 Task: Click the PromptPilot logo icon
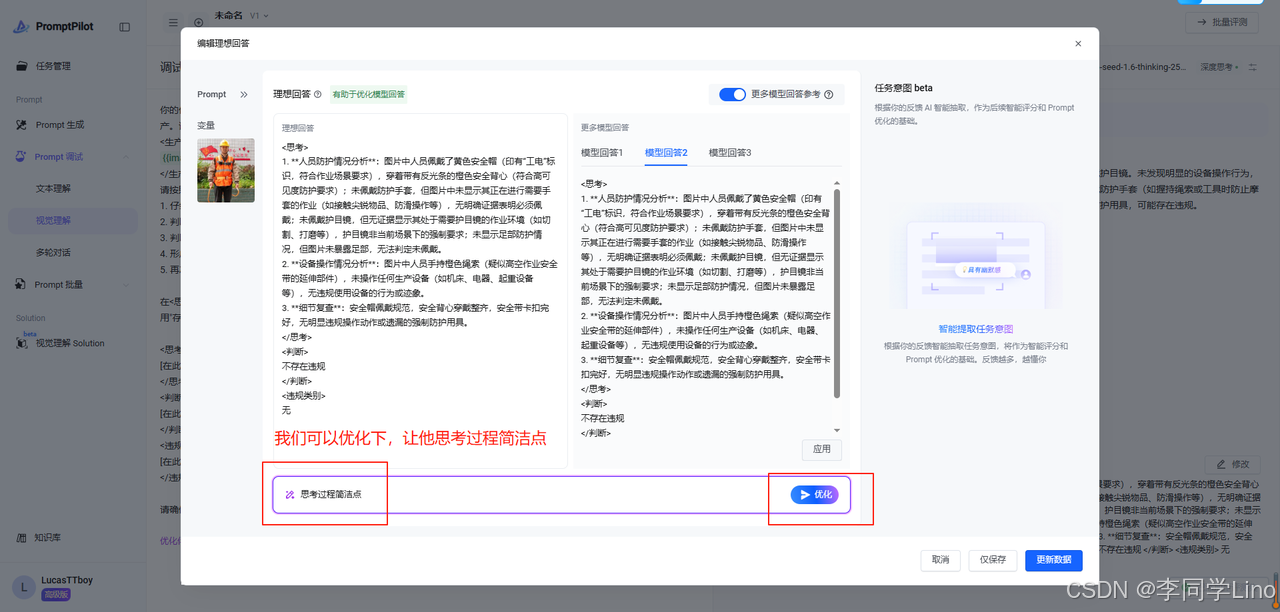tap(21, 27)
